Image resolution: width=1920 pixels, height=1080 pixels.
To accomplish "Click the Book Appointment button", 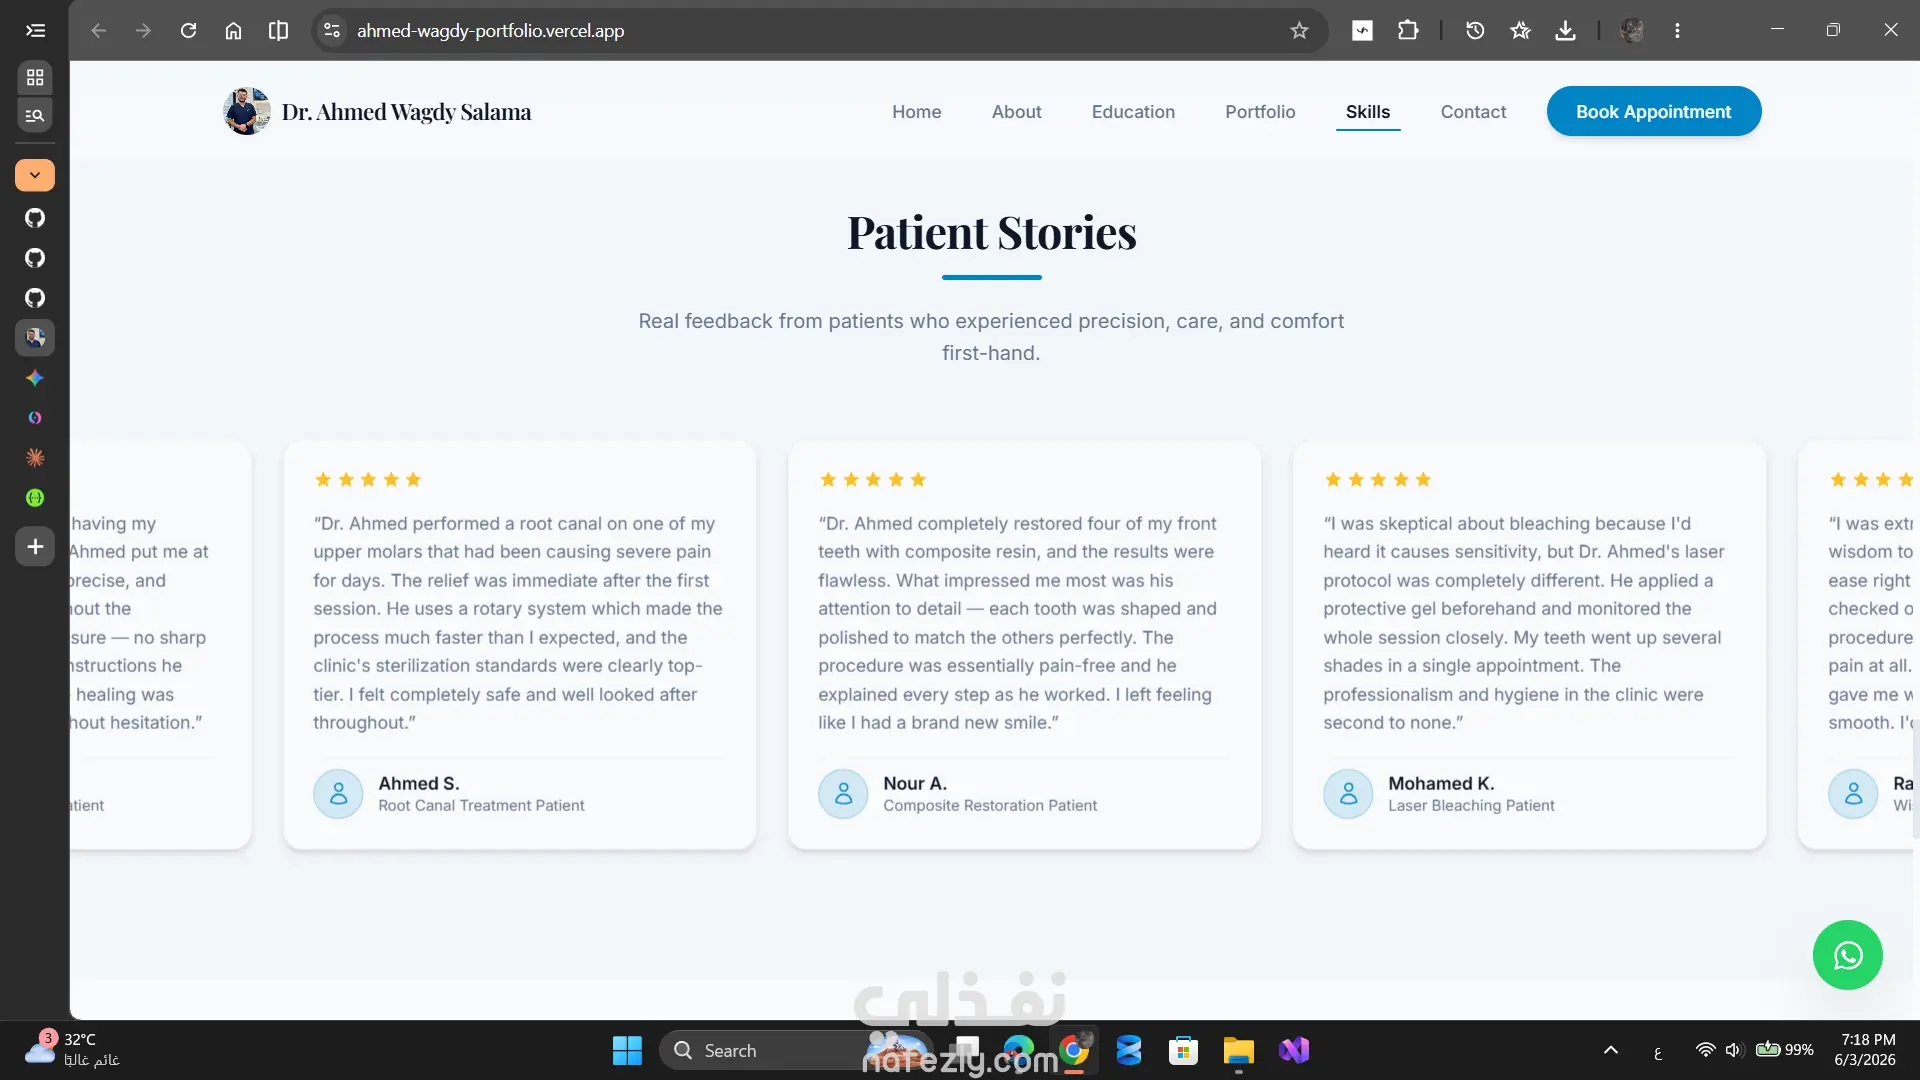I will coord(1654,111).
